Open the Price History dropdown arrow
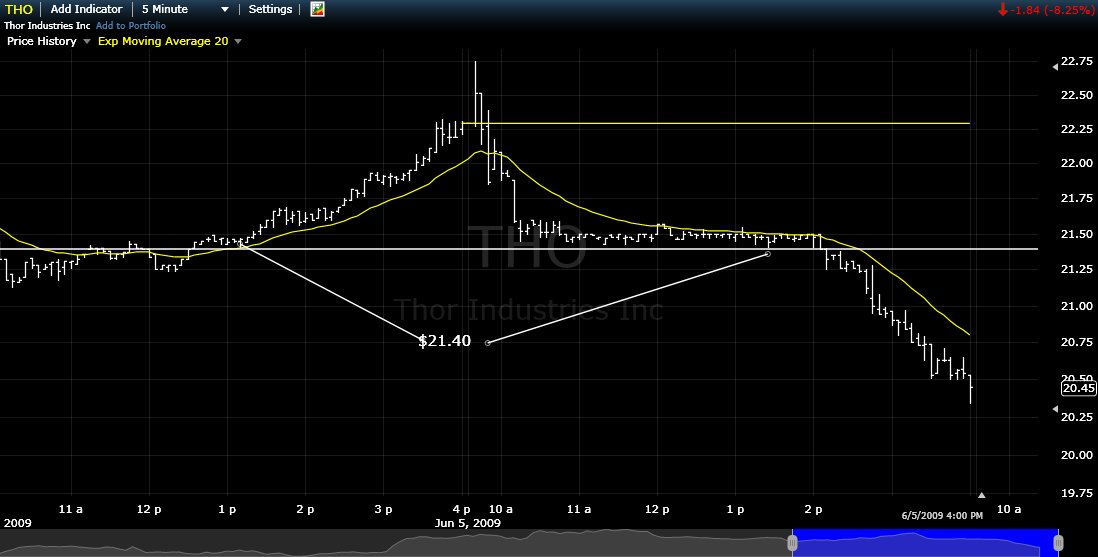This screenshot has width=1098, height=557. 87,41
